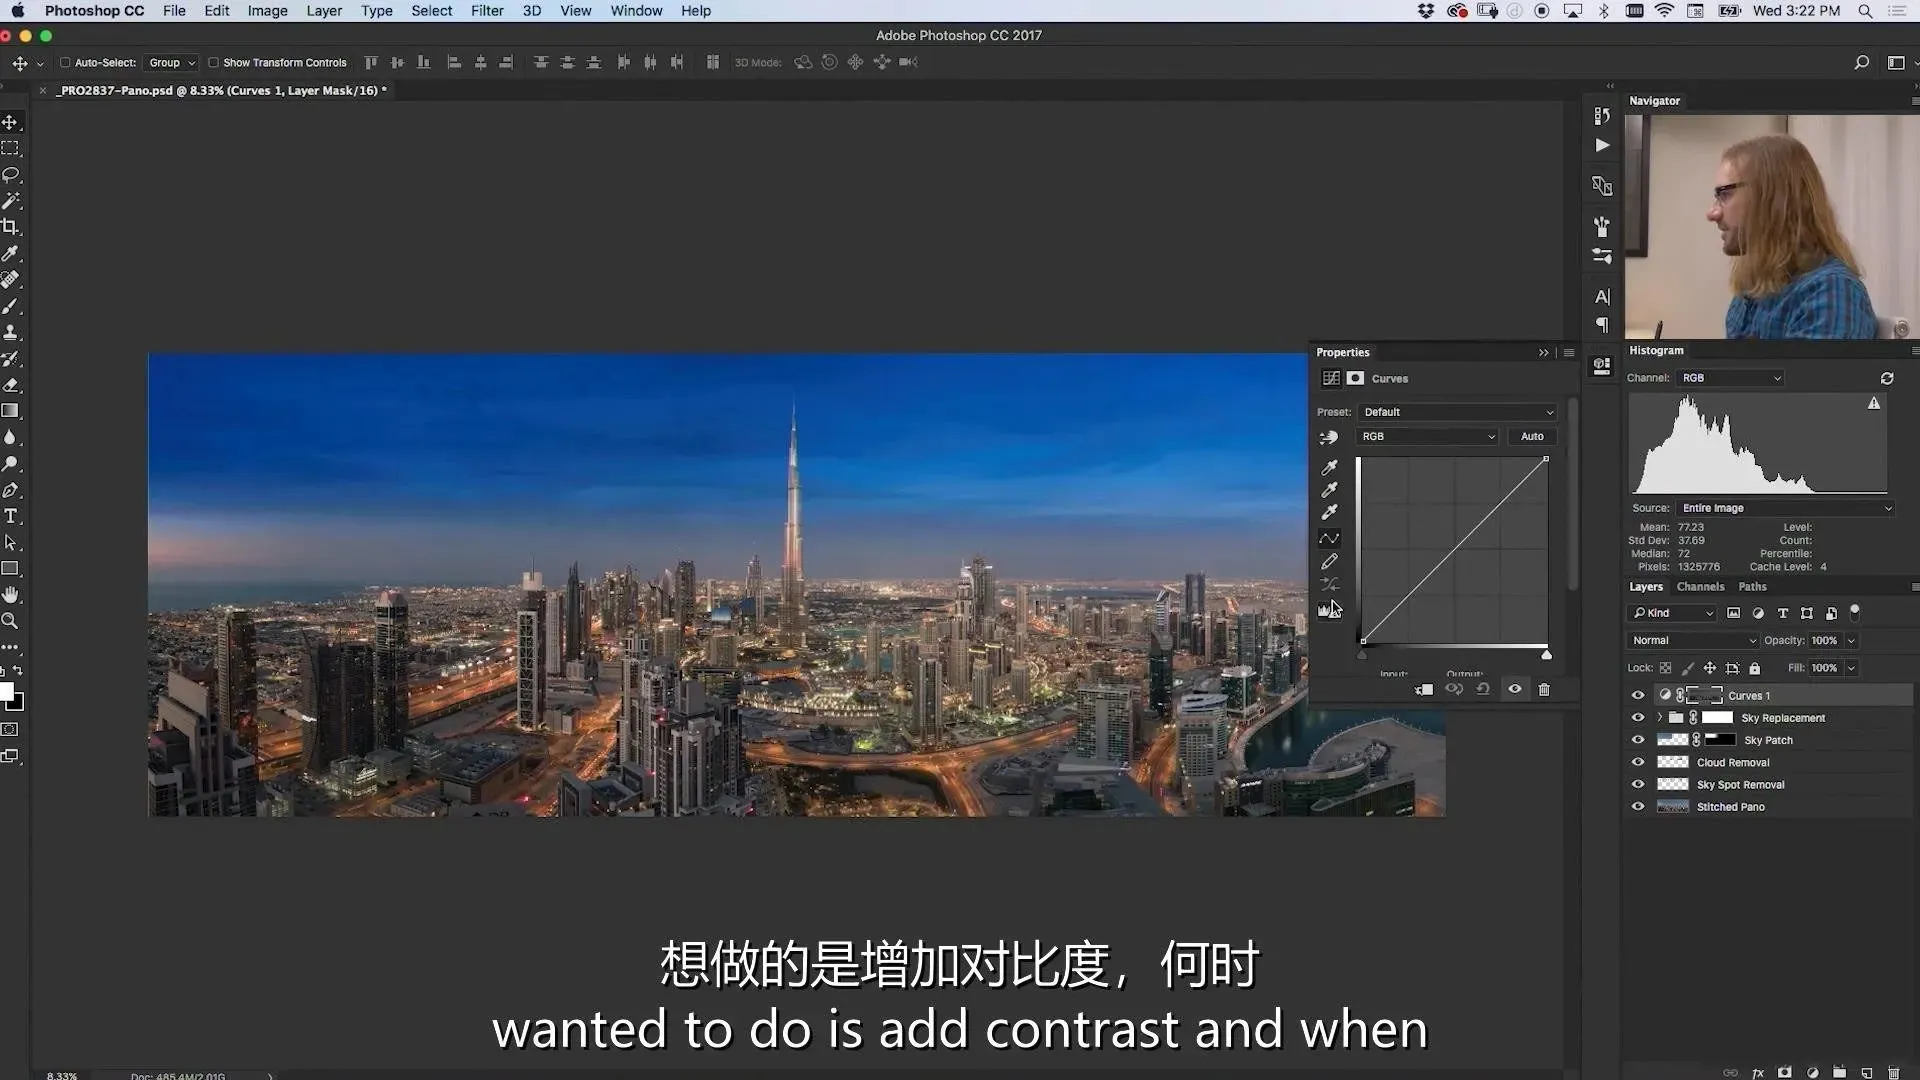Enable the Auto-Select checkbox

[65, 63]
